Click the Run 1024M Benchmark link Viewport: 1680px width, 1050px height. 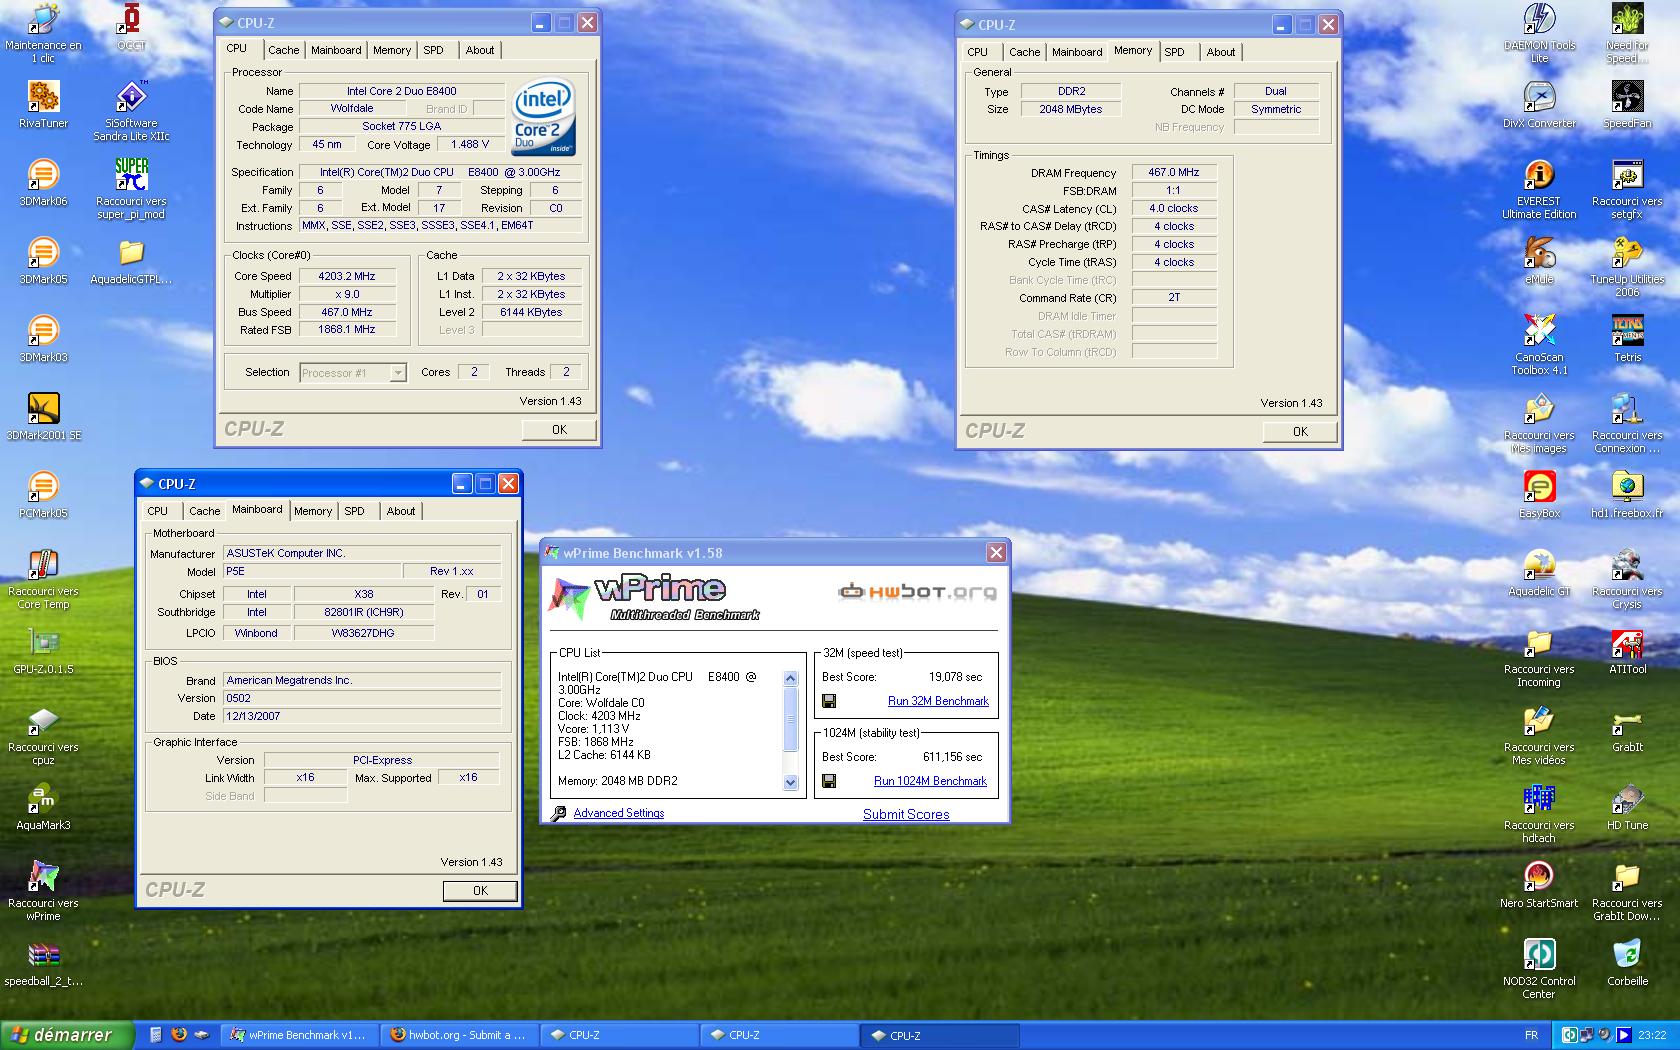click(930, 781)
